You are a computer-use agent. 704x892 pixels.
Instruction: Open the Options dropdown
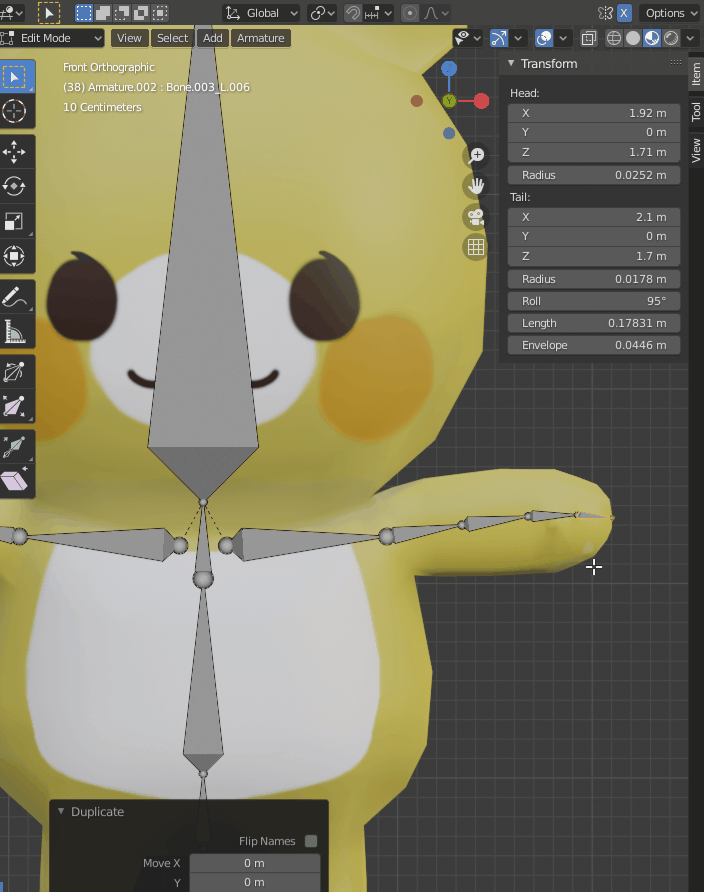[670, 13]
